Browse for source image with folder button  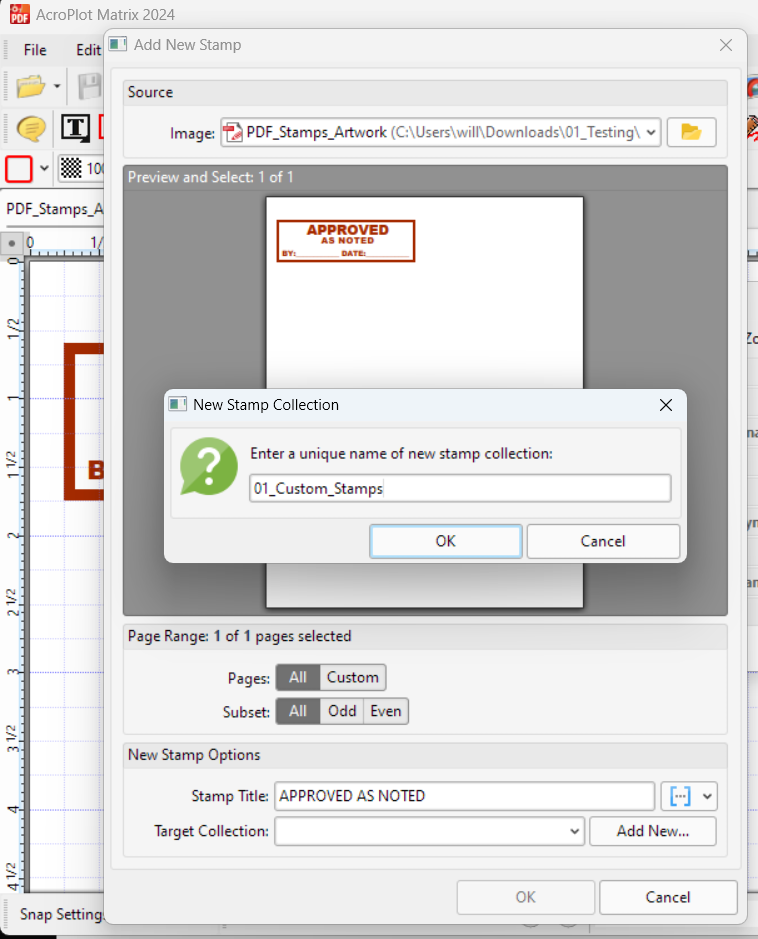[691, 132]
